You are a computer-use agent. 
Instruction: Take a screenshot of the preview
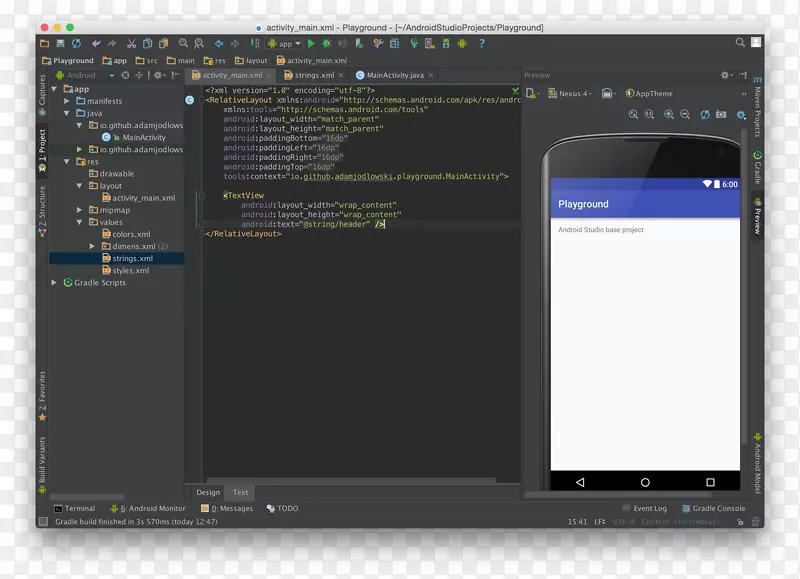pos(720,114)
